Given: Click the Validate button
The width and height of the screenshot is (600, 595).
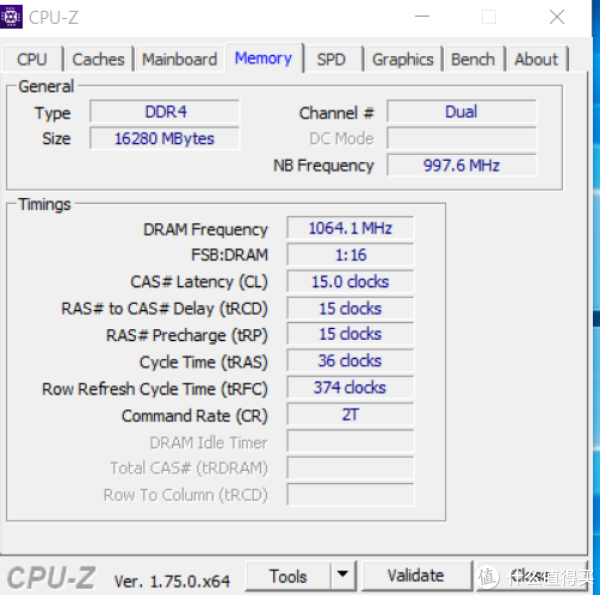Looking at the screenshot, I should point(415,575).
